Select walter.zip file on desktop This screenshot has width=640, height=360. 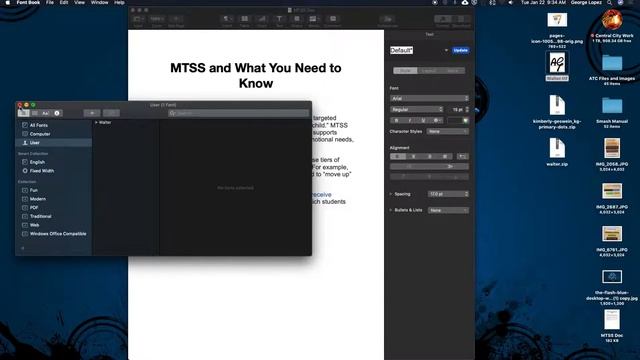pos(557,152)
